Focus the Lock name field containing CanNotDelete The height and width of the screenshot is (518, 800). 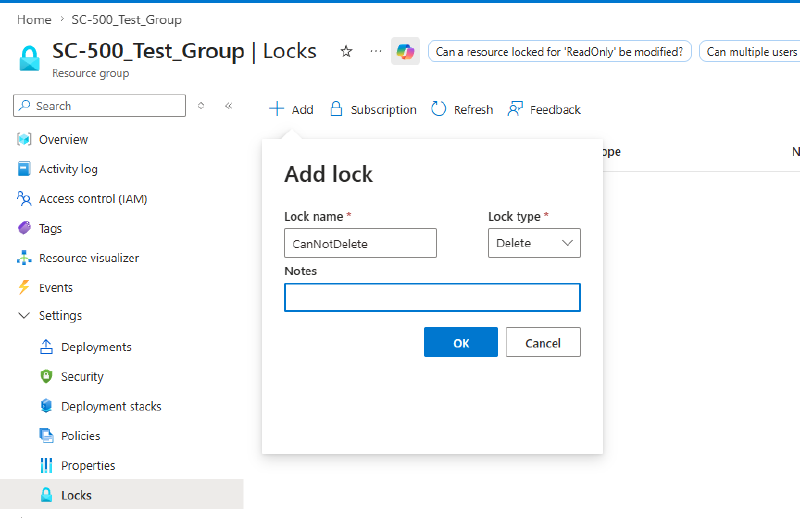(360, 243)
